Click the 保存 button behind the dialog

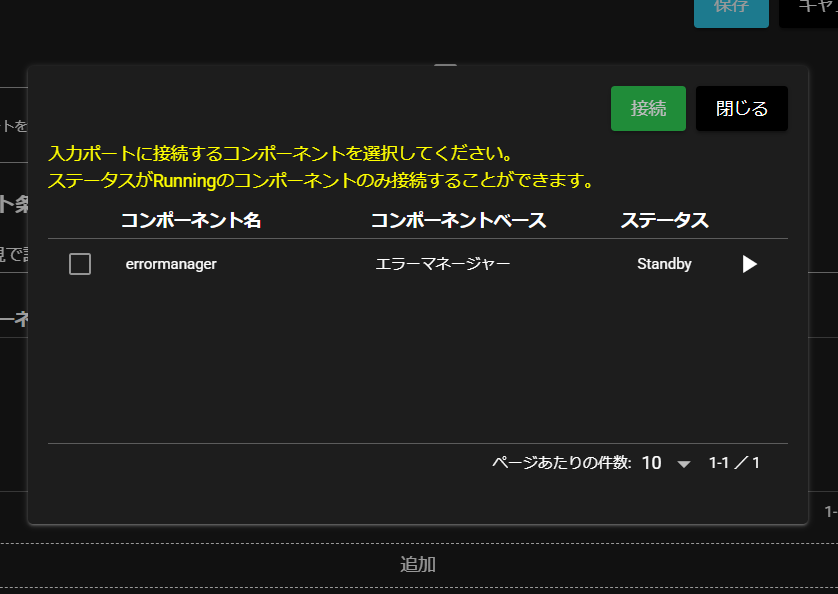tap(731, 8)
